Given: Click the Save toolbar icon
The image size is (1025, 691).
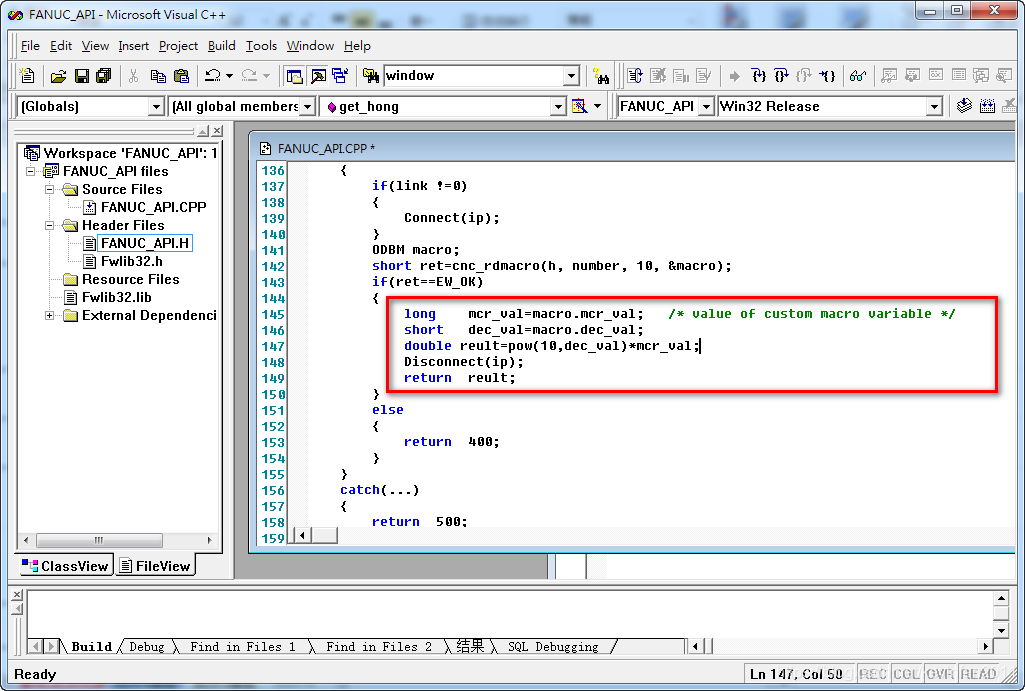Looking at the screenshot, I should pos(82,76).
